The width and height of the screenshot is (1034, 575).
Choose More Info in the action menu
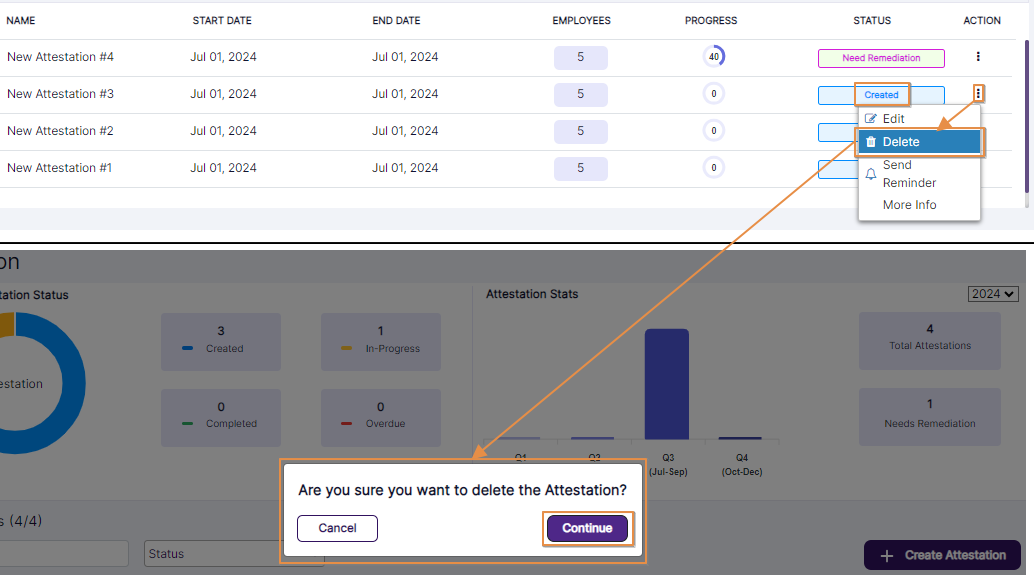(x=909, y=205)
